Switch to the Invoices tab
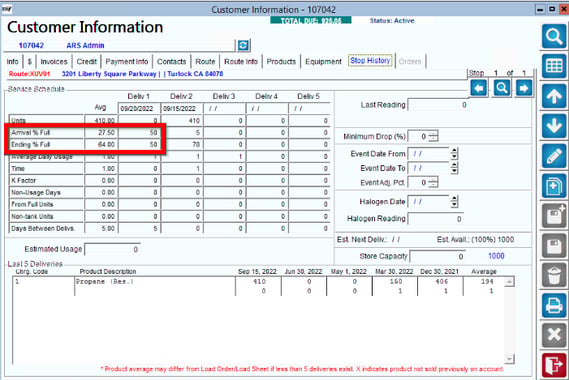 click(54, 61)
